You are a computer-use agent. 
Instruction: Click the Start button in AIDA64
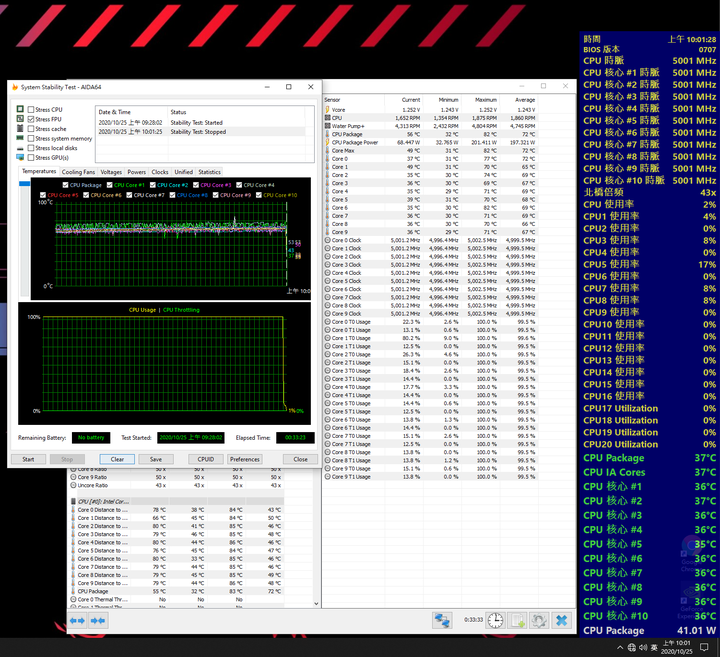click(28, 459)
